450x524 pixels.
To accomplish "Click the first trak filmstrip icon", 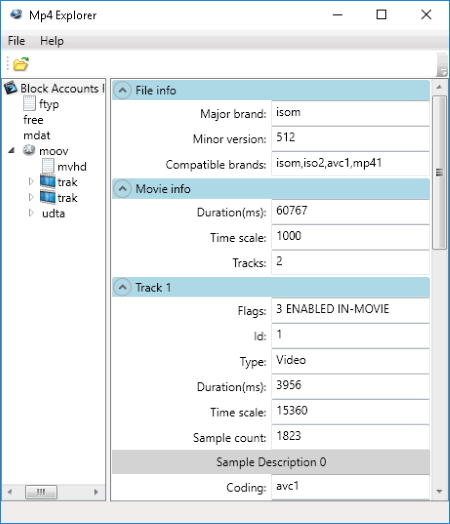I will [47, 181].
